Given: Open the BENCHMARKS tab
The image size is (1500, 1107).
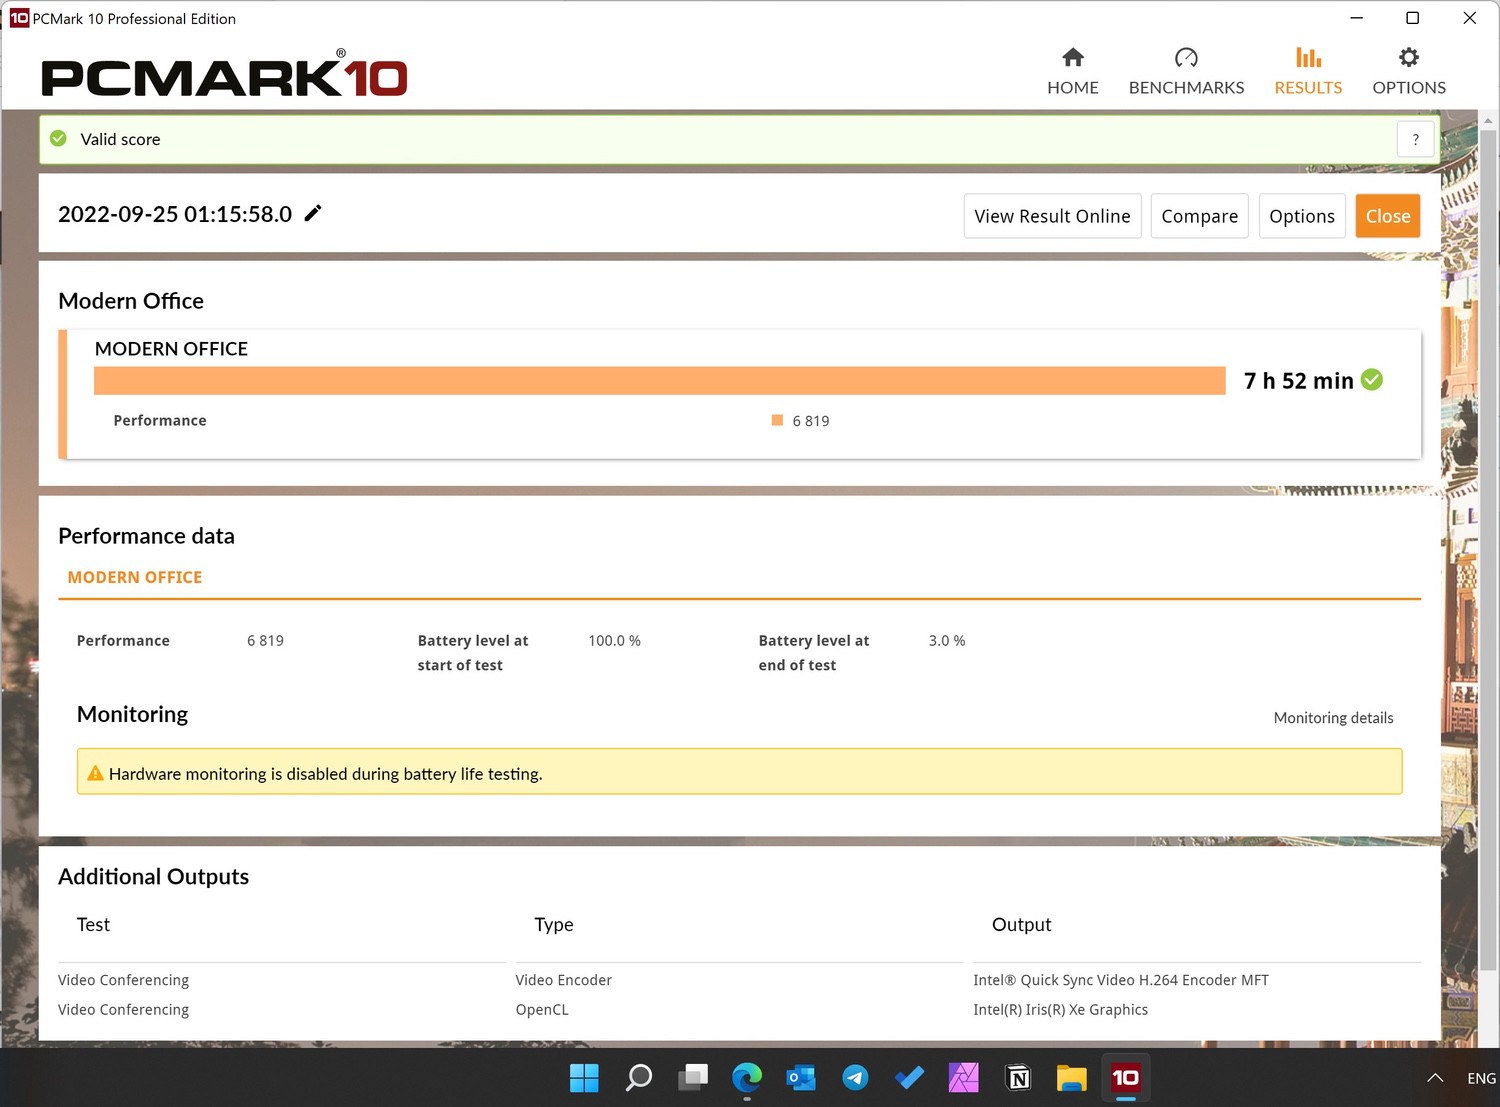Looking at the screenshot, I should [1186, 71].
